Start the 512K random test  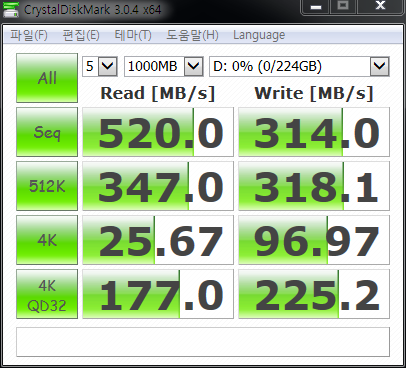tap(47, 186)
